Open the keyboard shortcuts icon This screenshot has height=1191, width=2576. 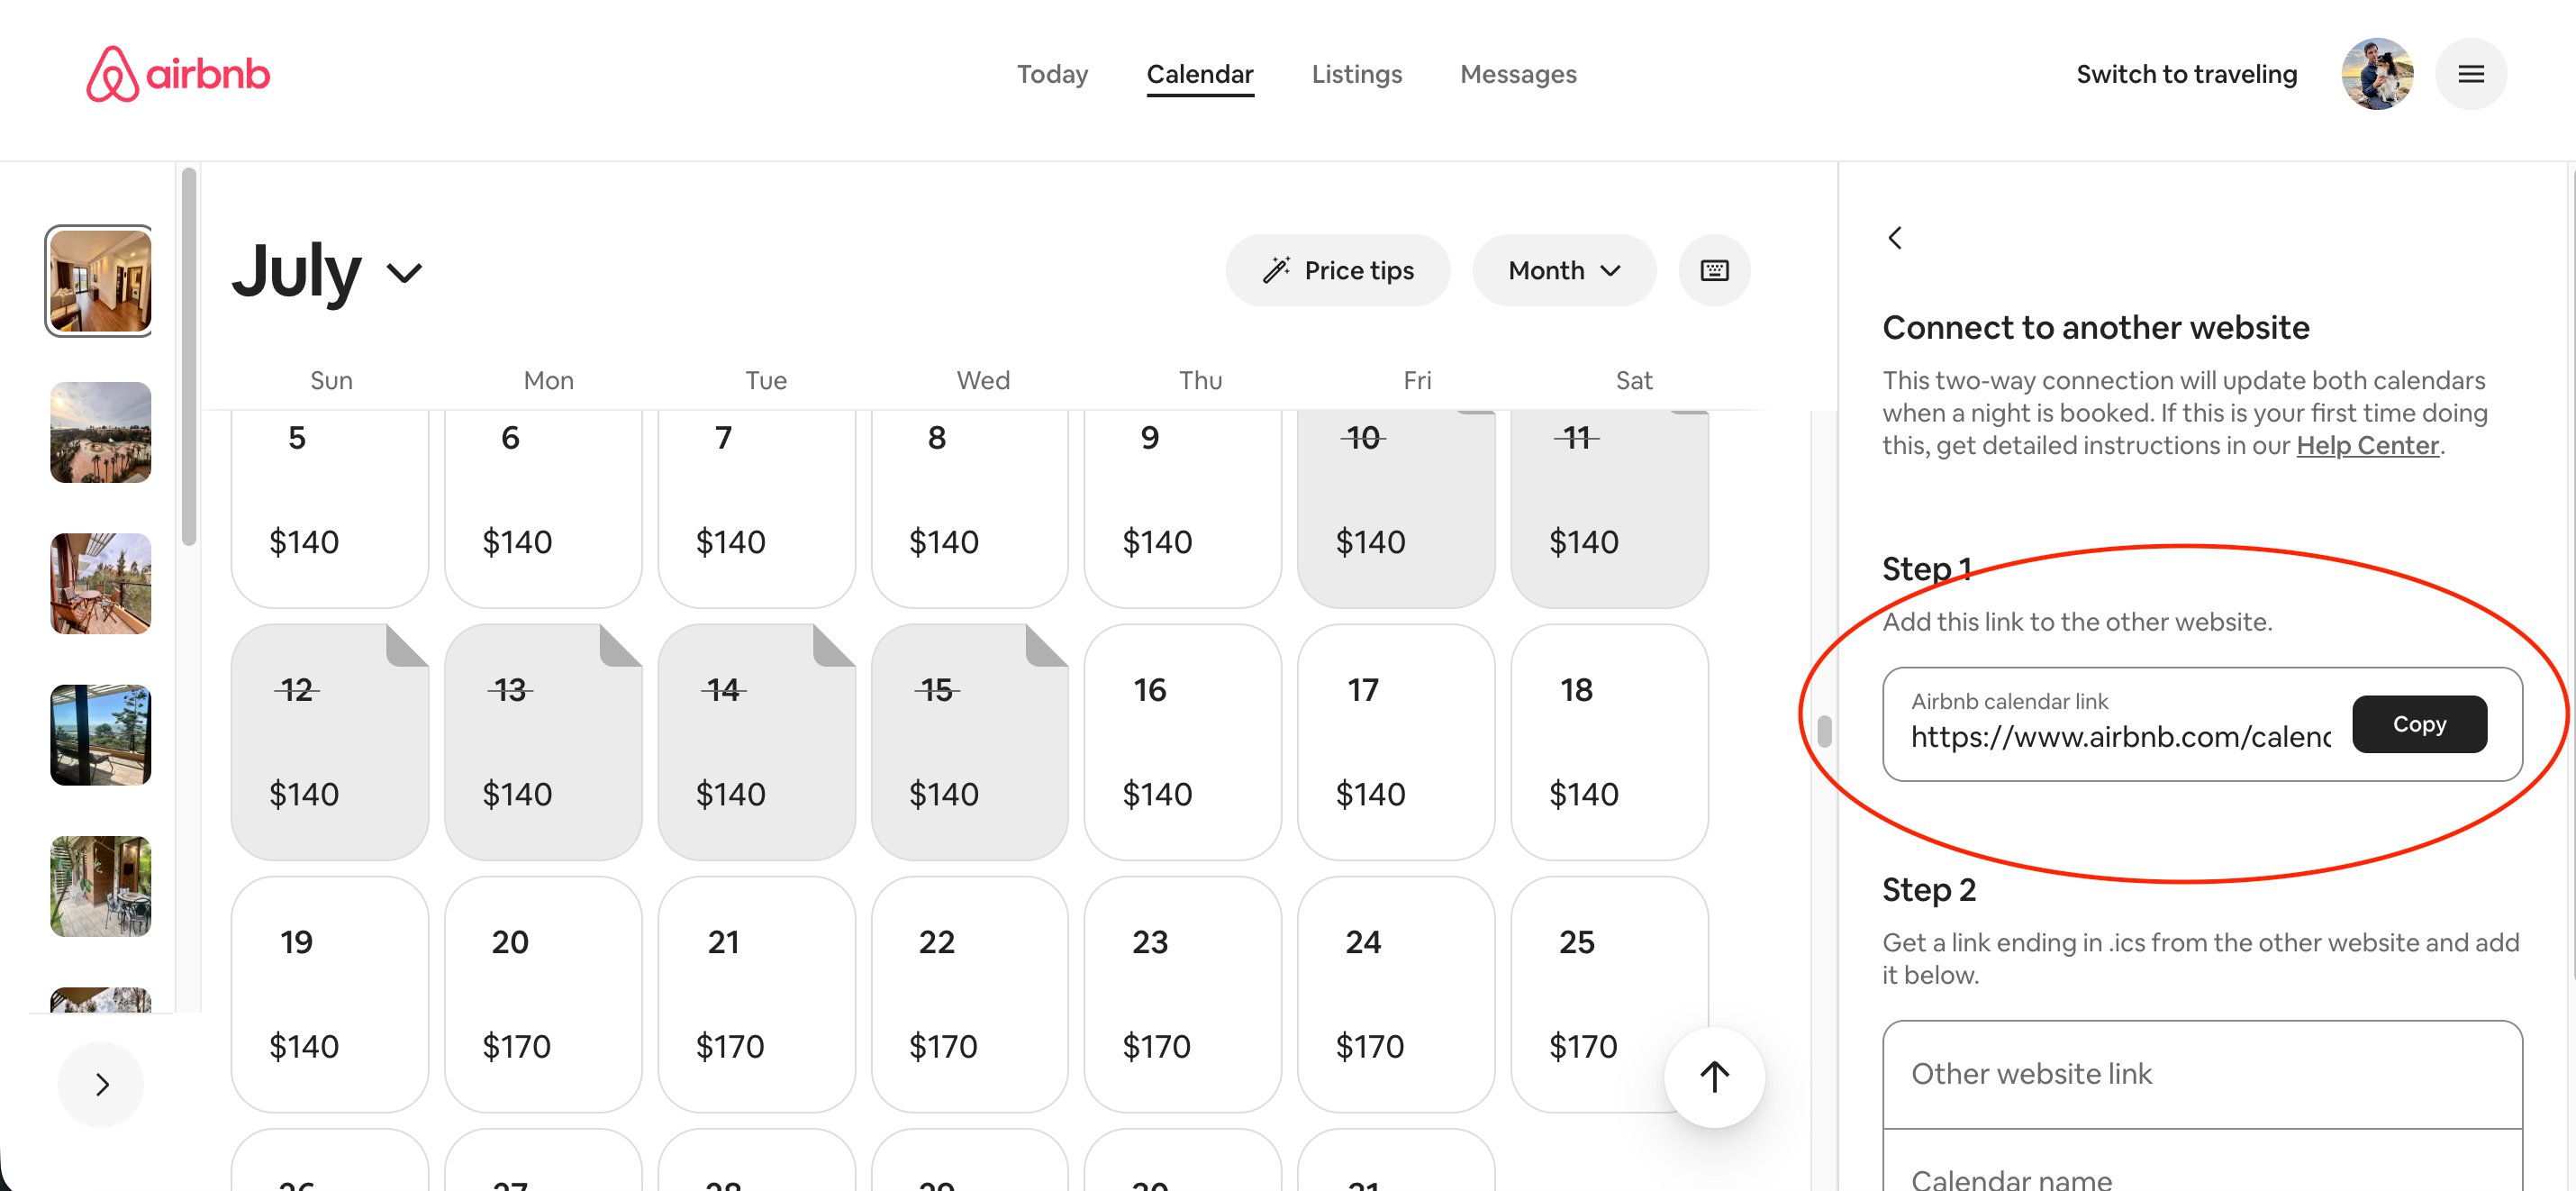click(1714, 270)
